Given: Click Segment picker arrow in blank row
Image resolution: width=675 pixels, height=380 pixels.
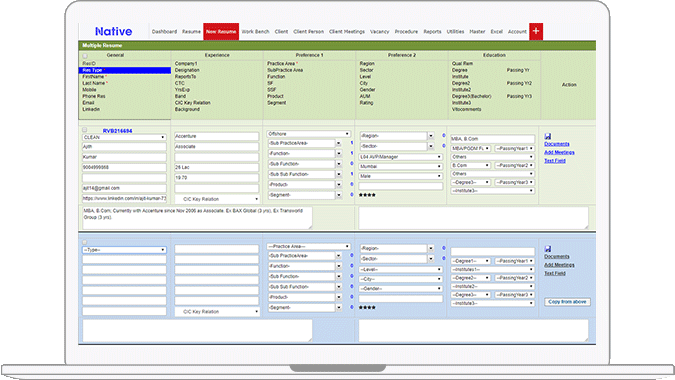Looking at the screenshot, I should tap(339, 308).
